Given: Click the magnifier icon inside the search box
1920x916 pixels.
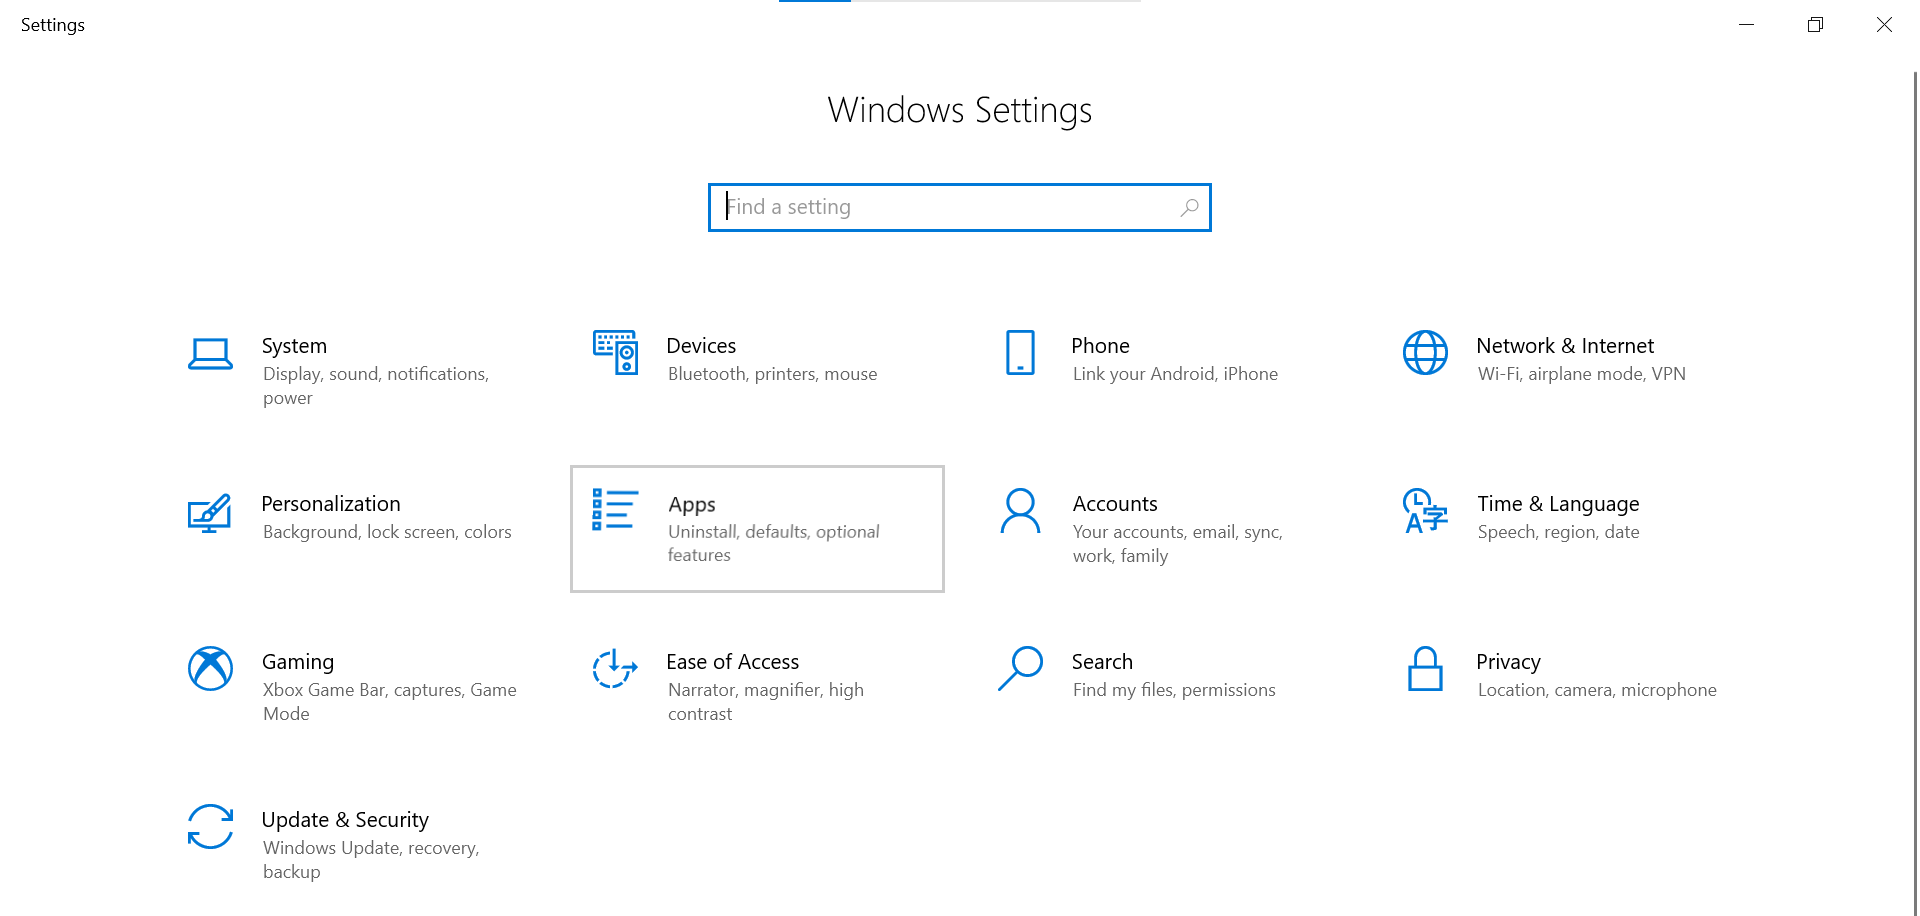Looking at the screenshot, I should (x=1189, y=207).
